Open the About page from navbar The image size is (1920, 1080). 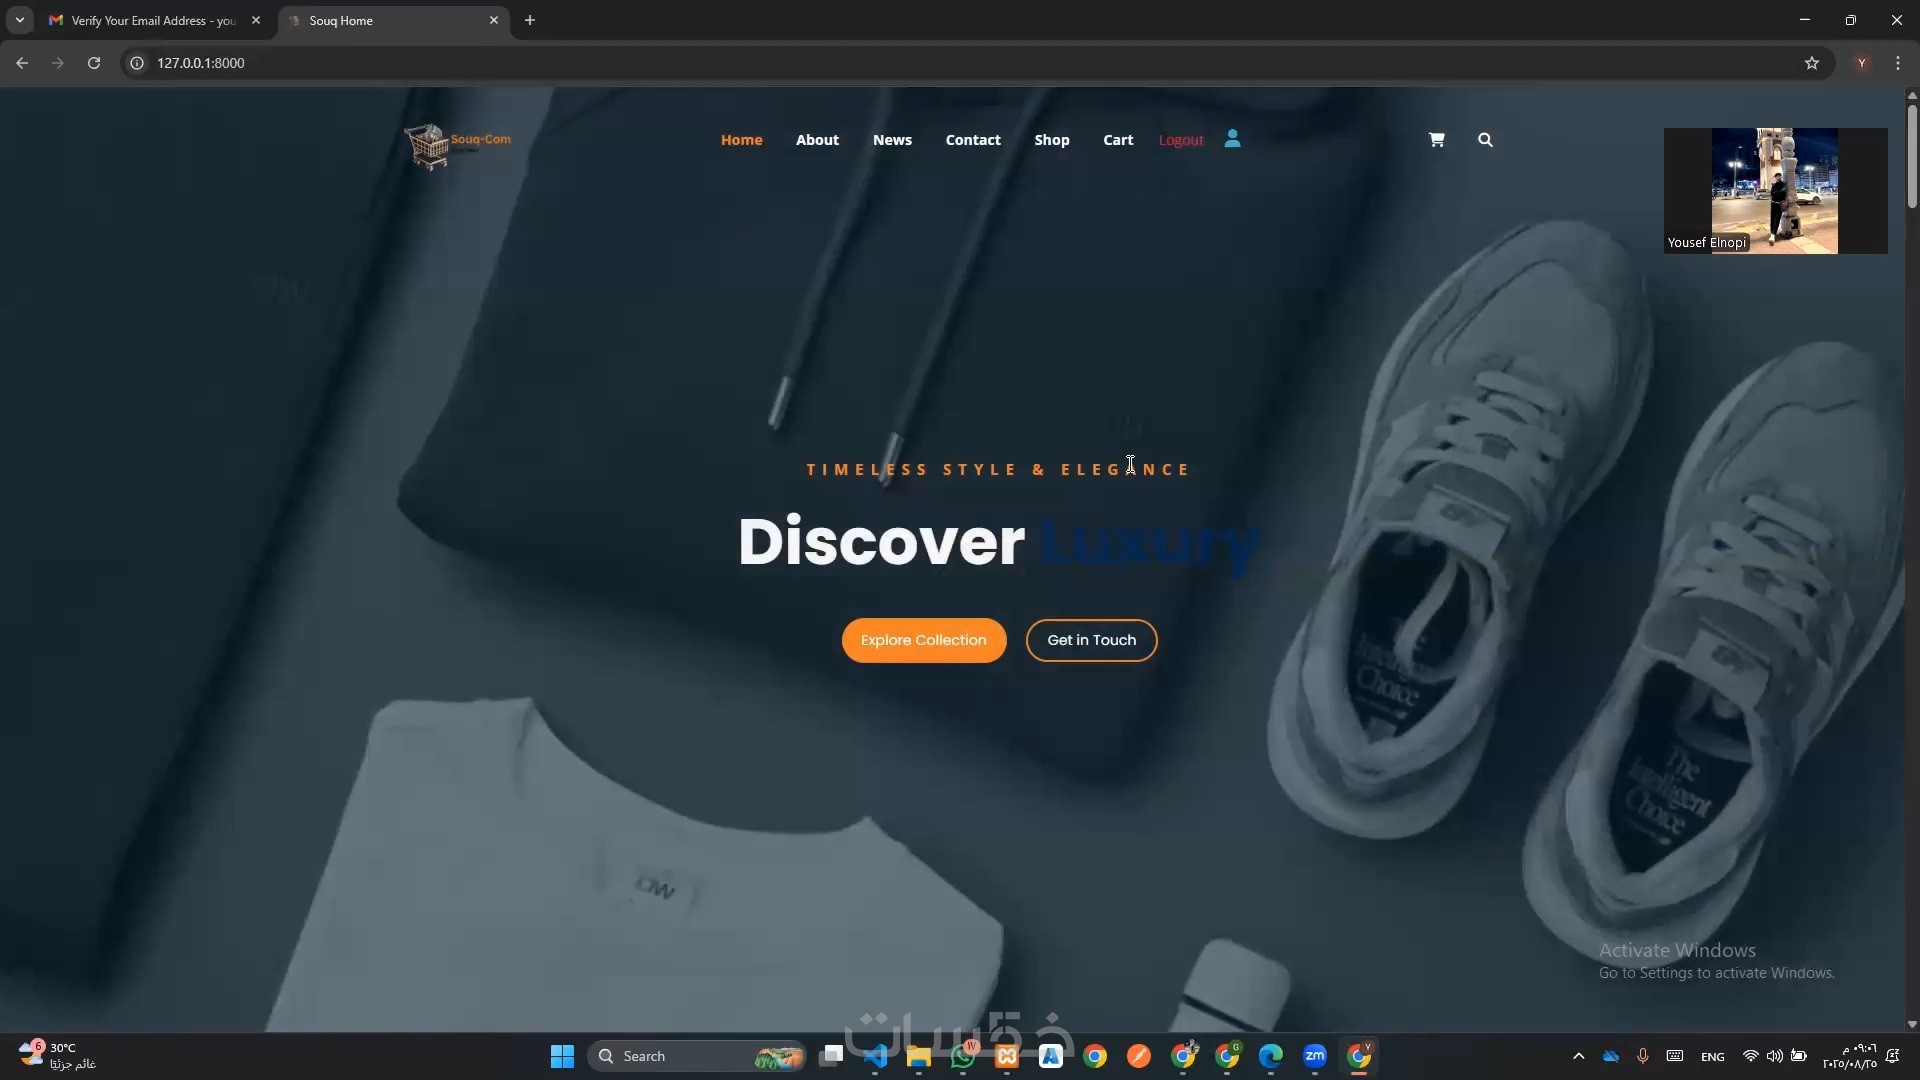(817, 140)
